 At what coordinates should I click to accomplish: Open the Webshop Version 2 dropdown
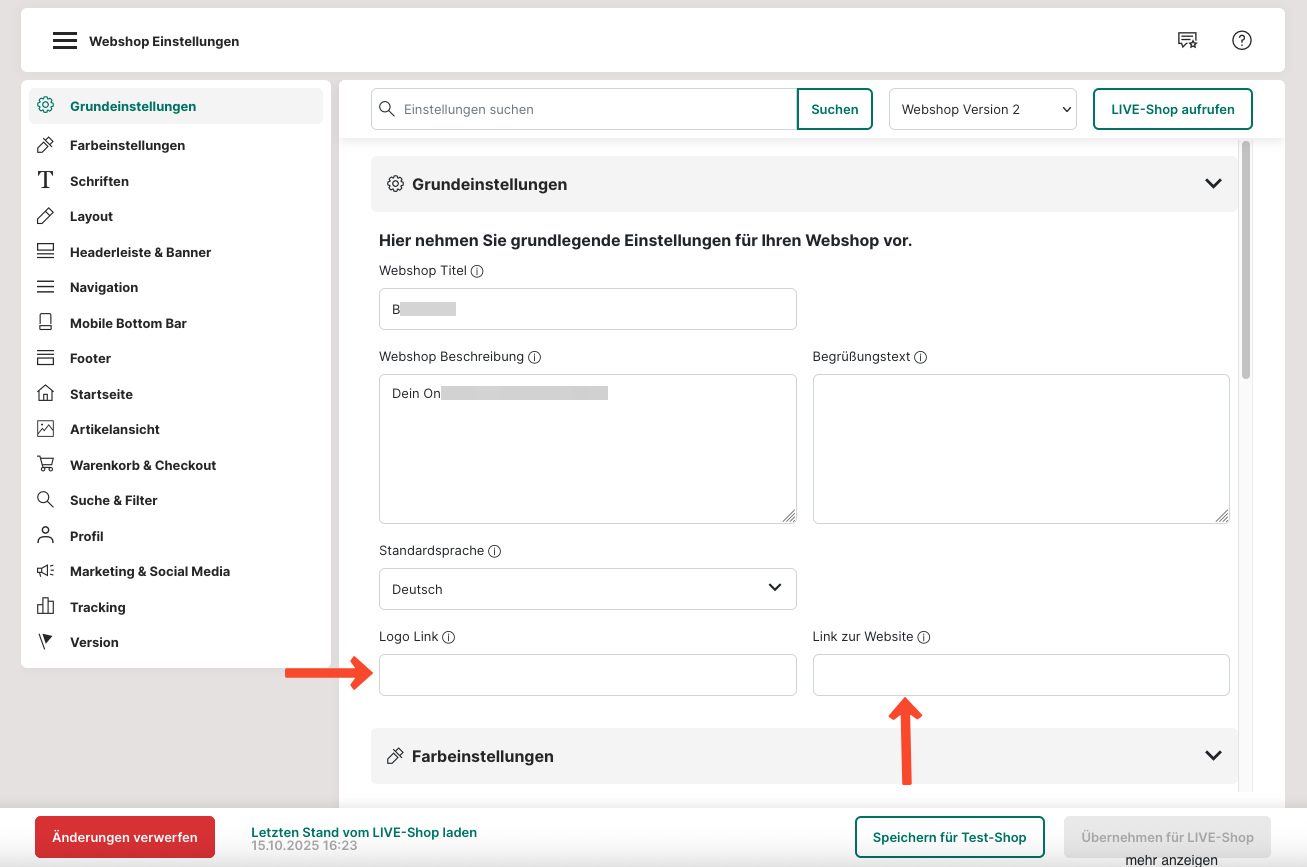(x=982, y=110)
